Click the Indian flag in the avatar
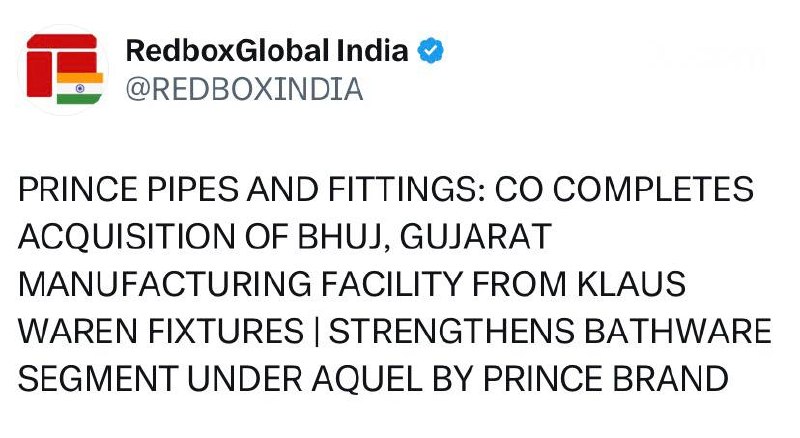 [x=79, y=87]
